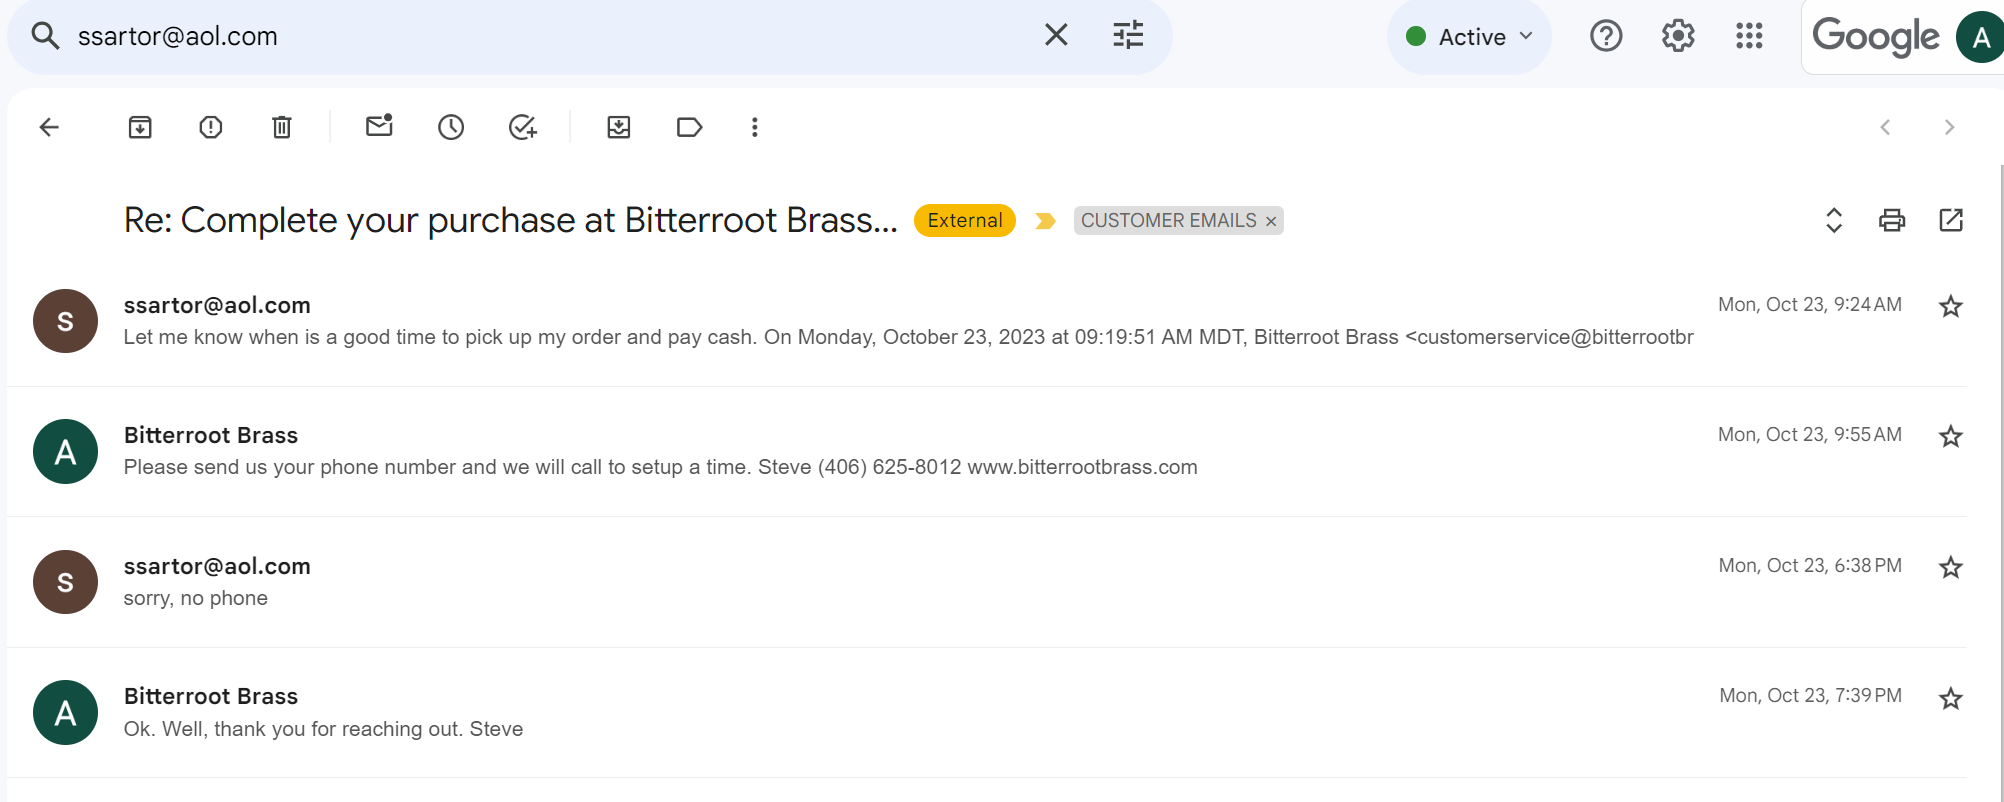
Task: Report this conversation as spam
Action: point(211,127)
